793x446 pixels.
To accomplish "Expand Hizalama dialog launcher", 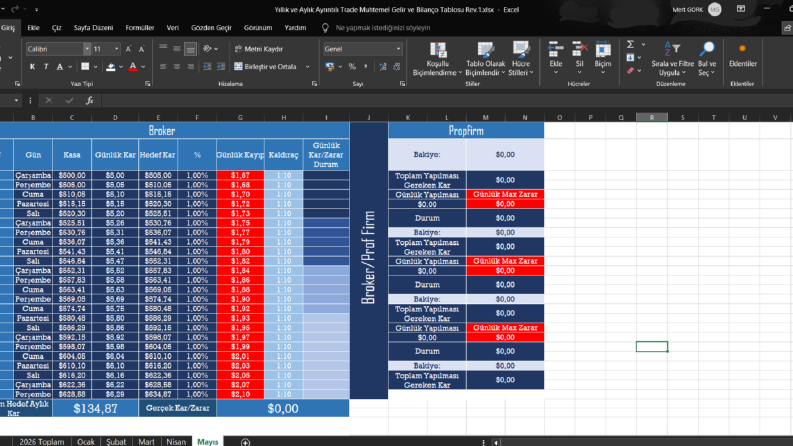I will [x=315, y=84].
